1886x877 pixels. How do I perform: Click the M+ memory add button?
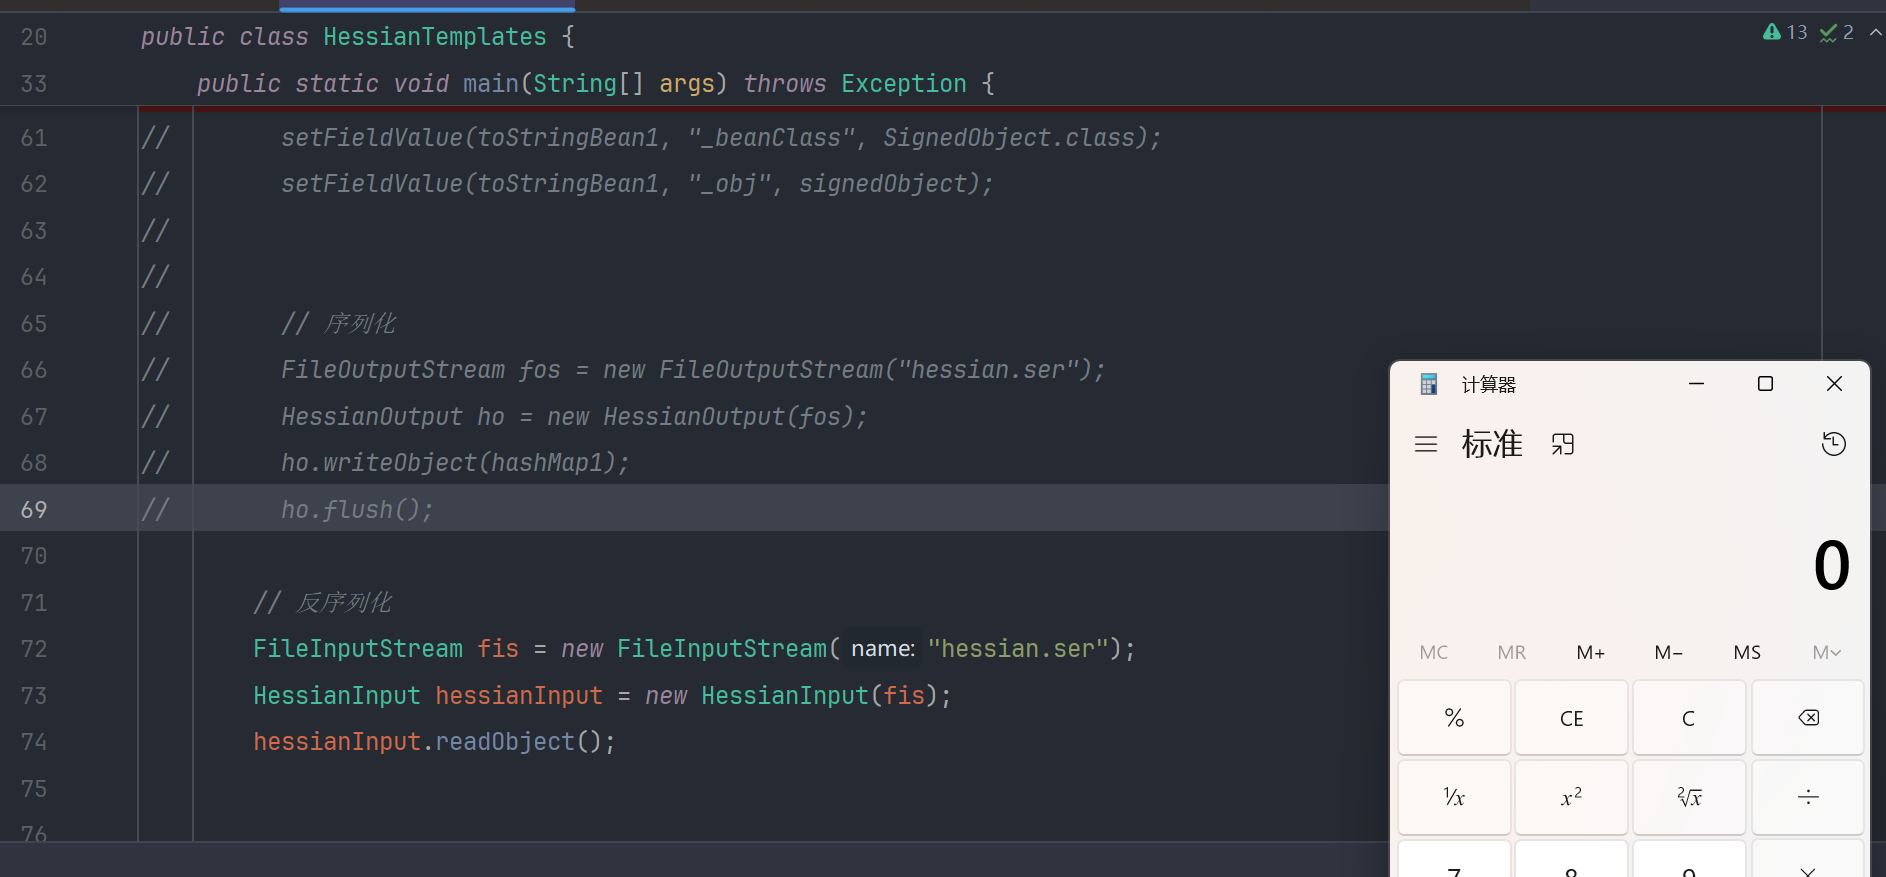point(1590,653)
